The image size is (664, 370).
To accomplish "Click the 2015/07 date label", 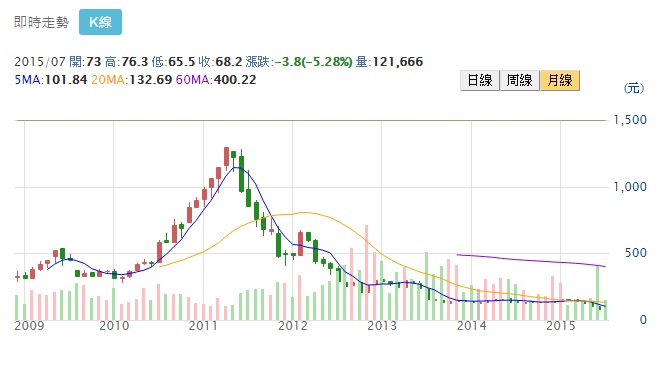I will [x=40, y=62].
